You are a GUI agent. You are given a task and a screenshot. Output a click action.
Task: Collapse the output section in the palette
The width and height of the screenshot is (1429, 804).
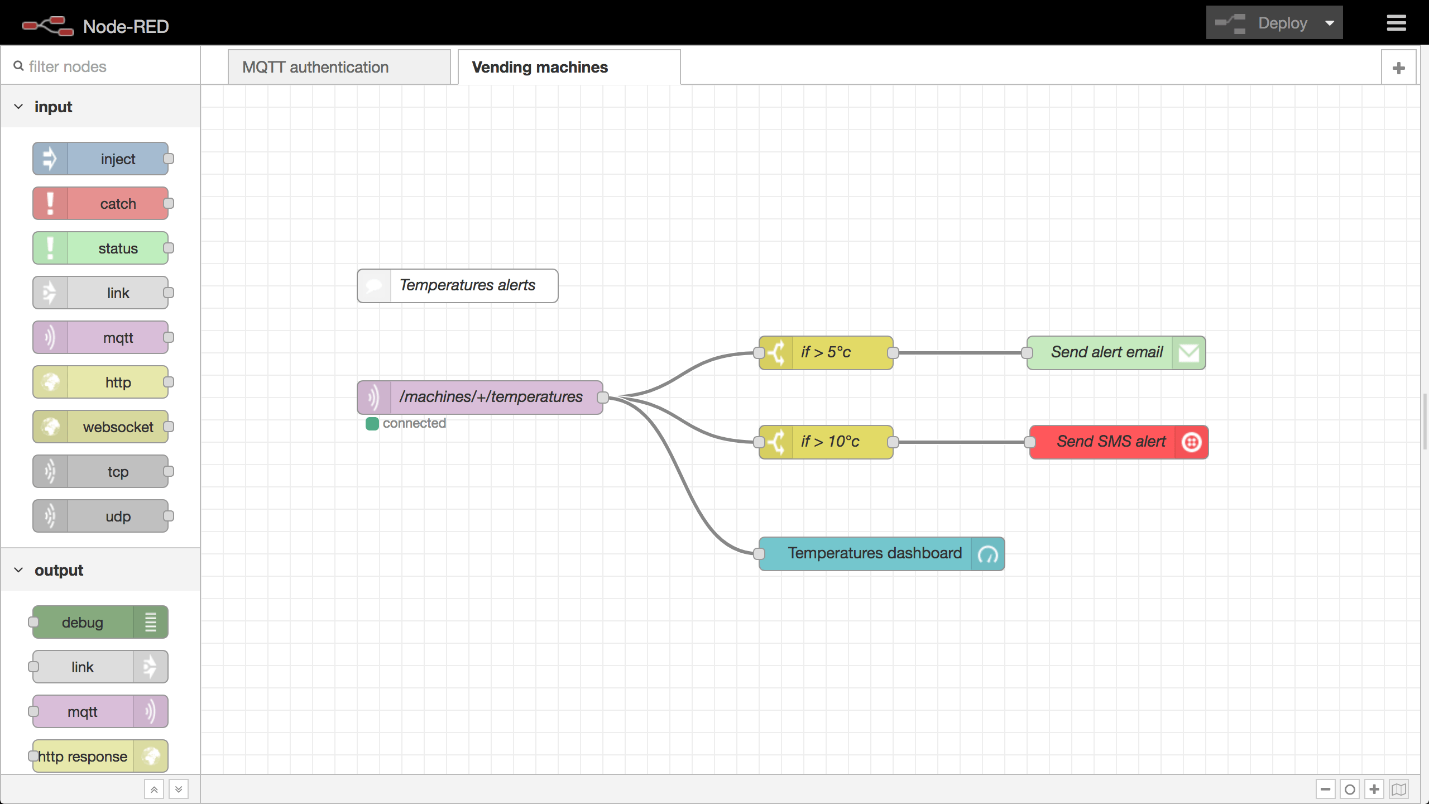(17, 569)
